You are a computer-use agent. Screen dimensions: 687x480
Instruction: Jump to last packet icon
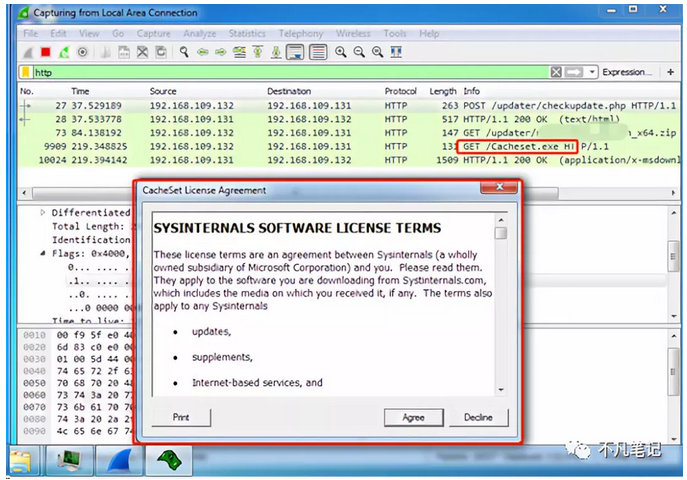click(x=276, y=52)
